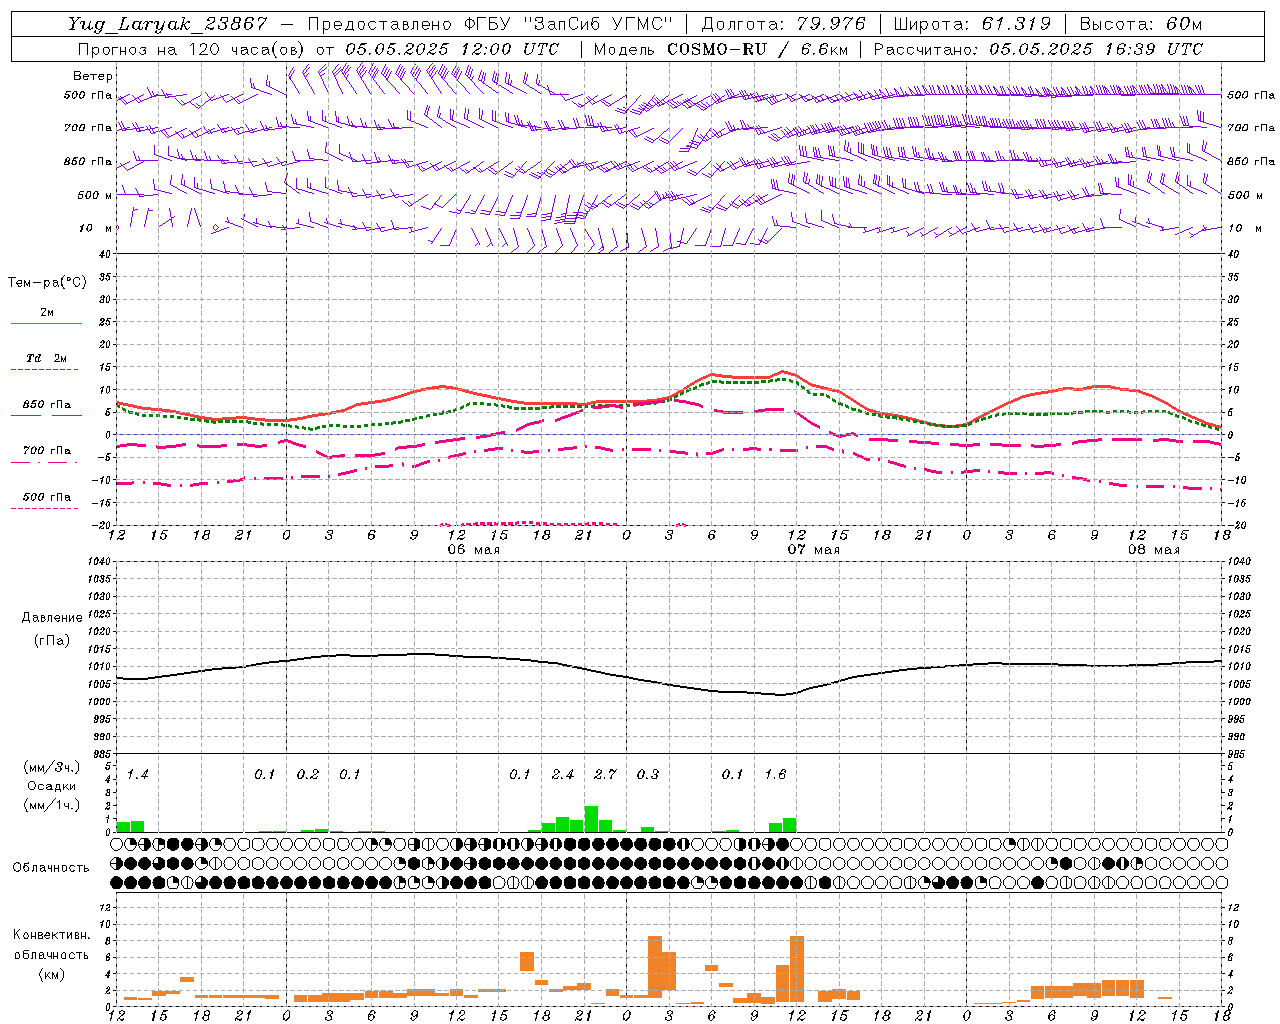The width and height of the screenshot is (1280, 1024).
Task: Click the tallest green precipitation bar
Action: 591,819
